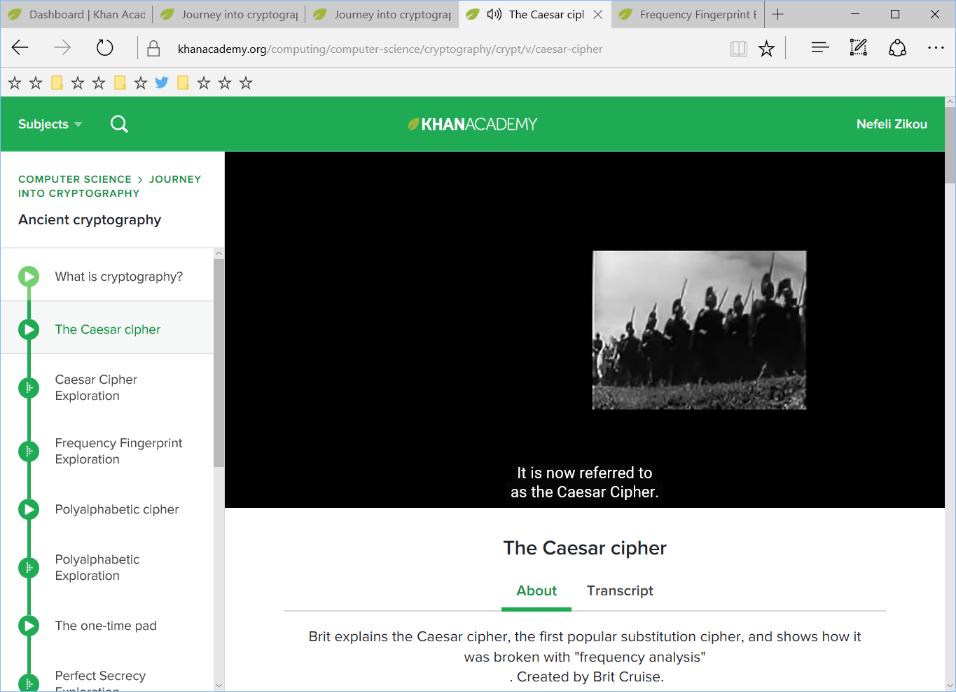Click the text "Created by Brit Cruise."
The image size is (956, 692).
click(590, 677)
